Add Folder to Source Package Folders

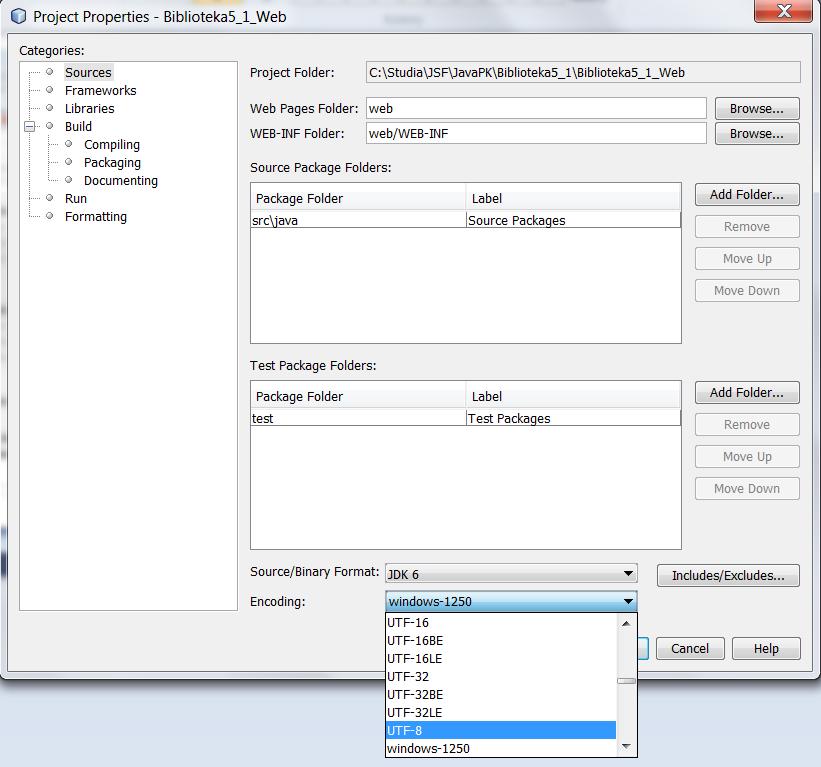pos(747,195)
